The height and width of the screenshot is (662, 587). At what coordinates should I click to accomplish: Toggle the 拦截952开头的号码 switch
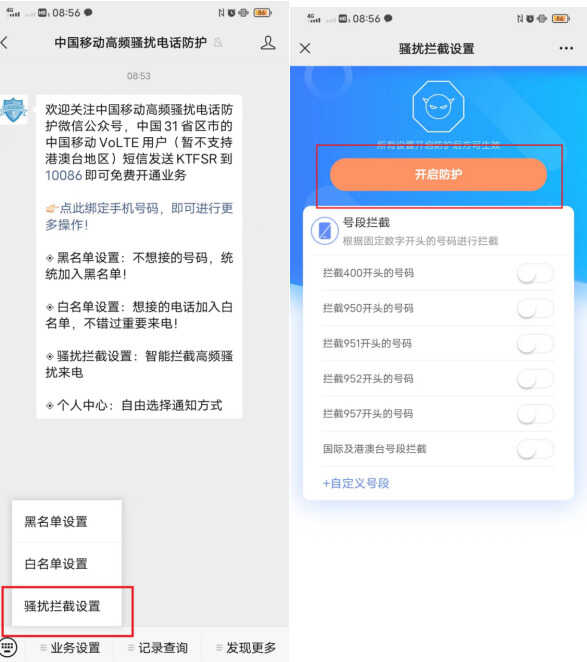pos(535,379)
